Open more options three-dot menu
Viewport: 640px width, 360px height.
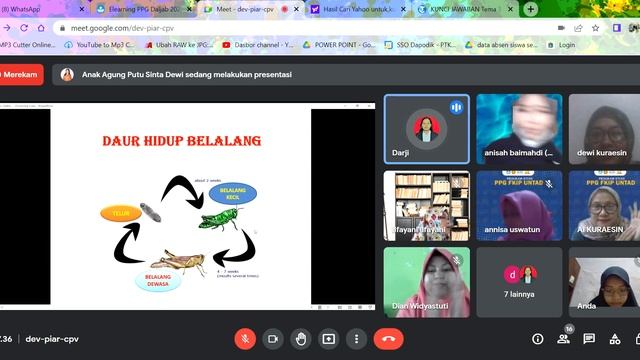[x=356, y=339]
